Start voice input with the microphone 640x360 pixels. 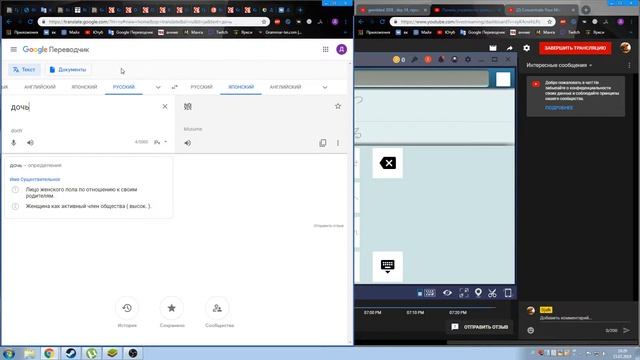coord(13,142)
